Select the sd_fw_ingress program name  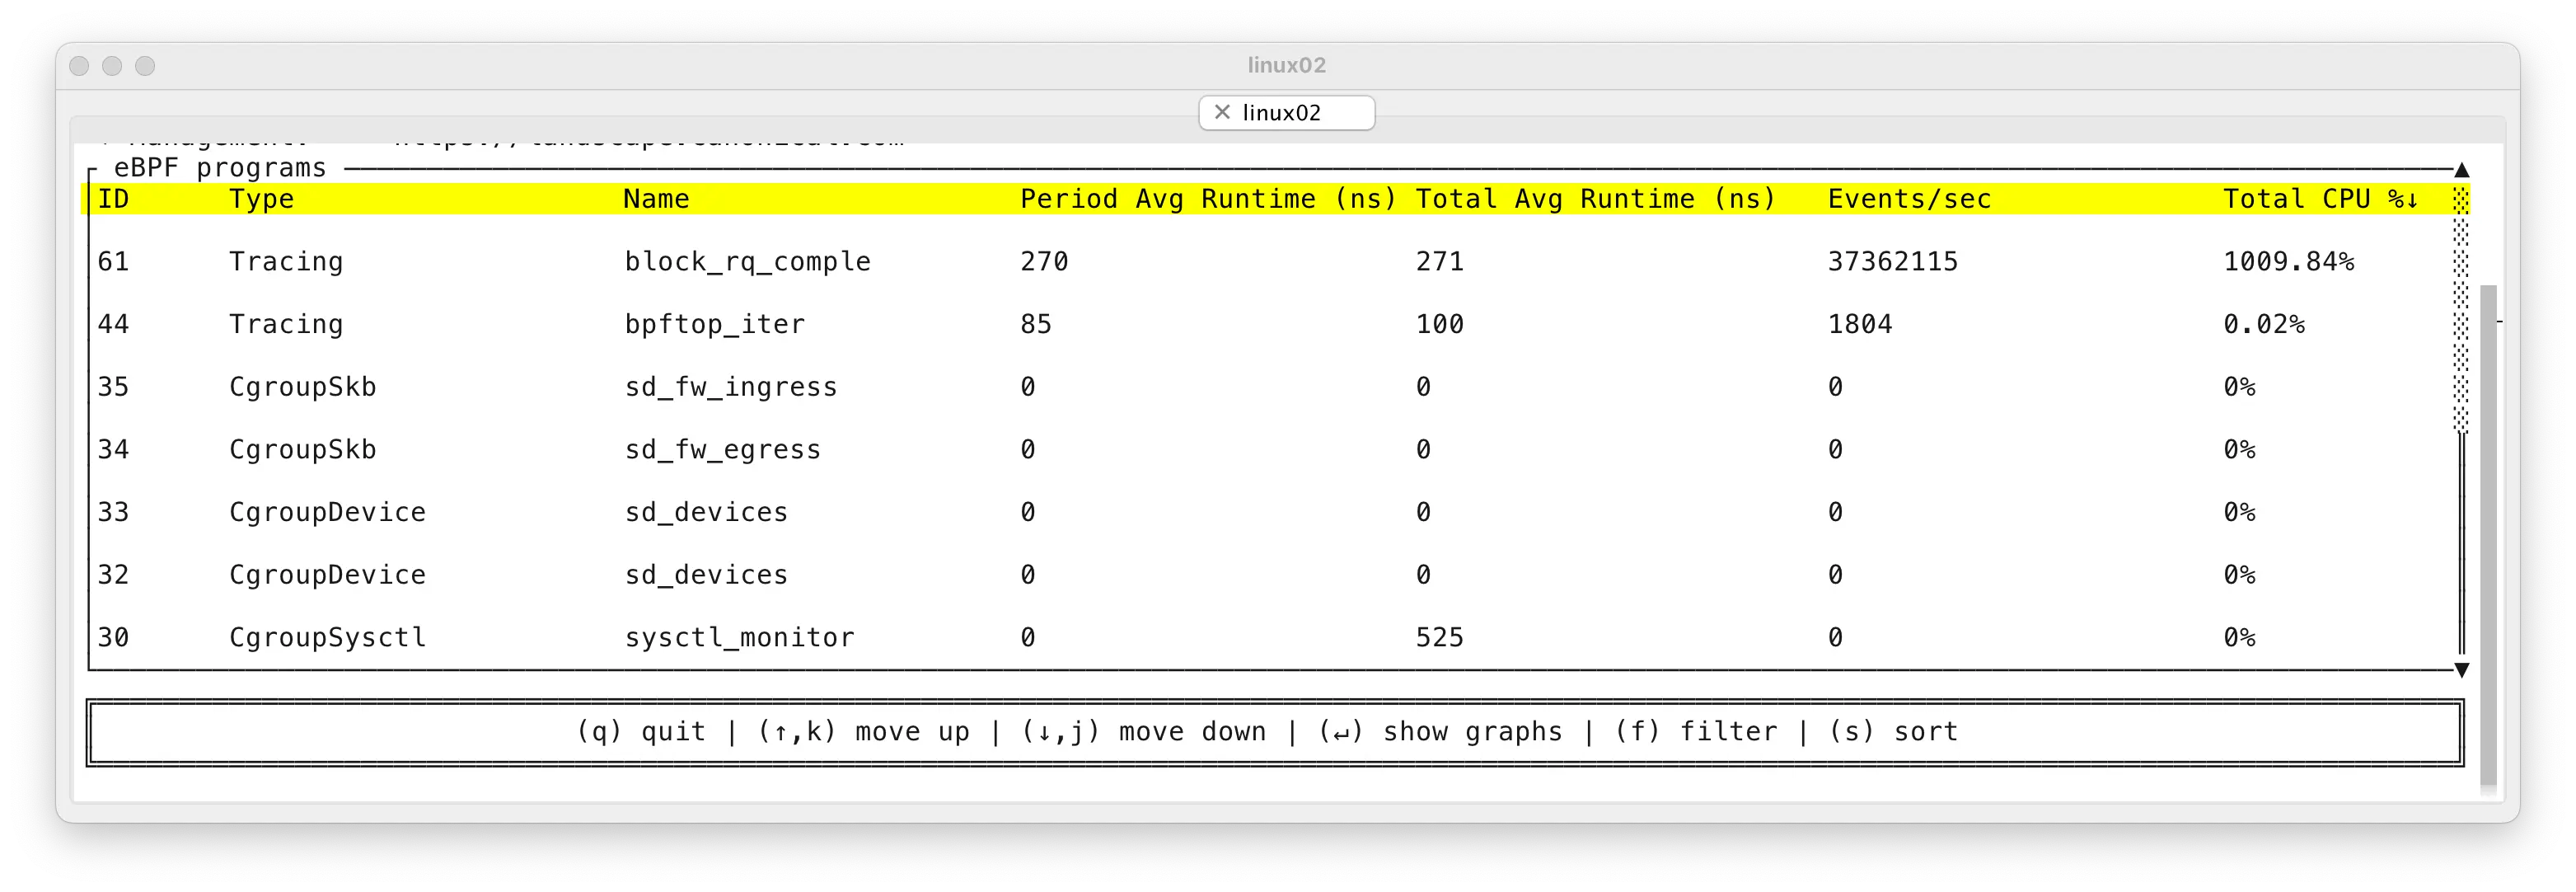click(x=730, y=387)
